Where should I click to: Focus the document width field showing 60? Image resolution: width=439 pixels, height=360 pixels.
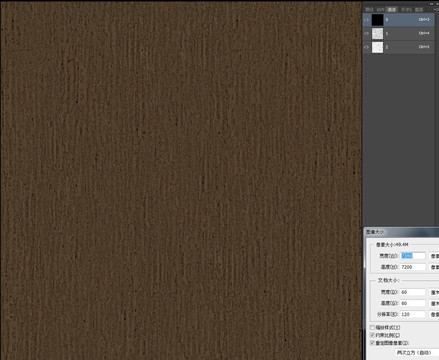(413, 292)
